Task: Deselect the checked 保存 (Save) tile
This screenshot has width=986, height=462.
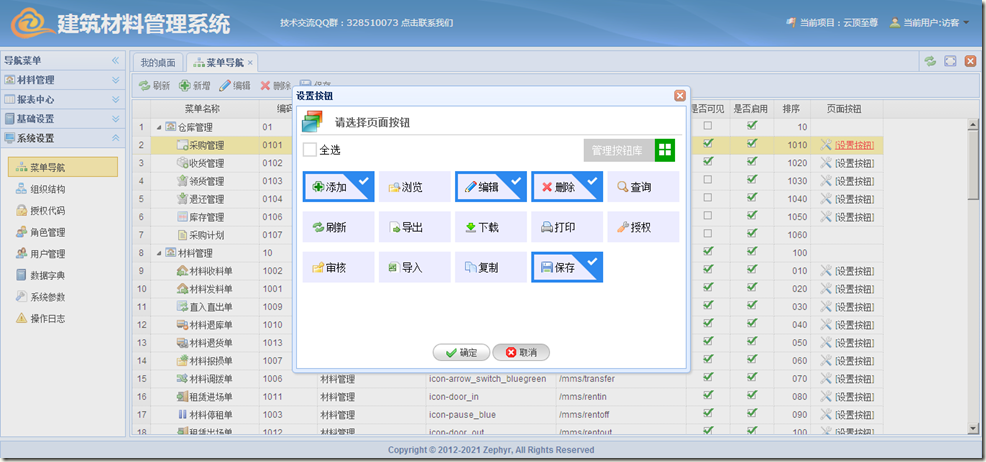Action: click(x=566, y=267)
